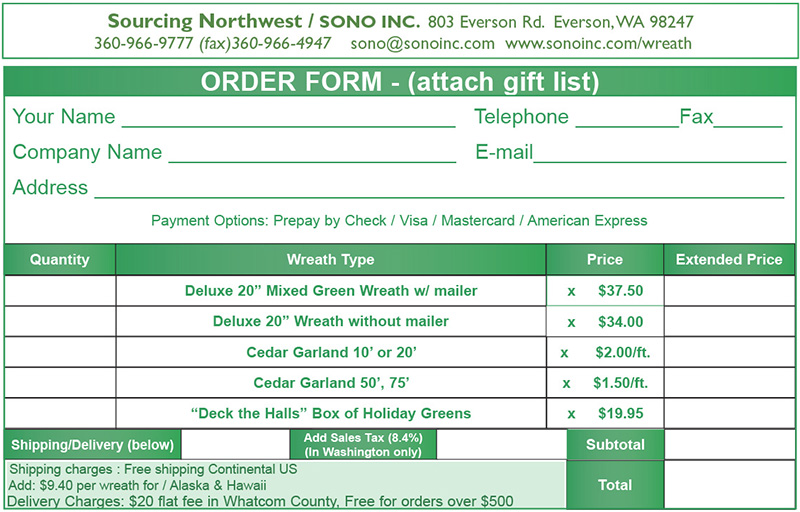Click quantity cell for Wreath without mailer
Screen dimensions: 800x512
point(60,321)
